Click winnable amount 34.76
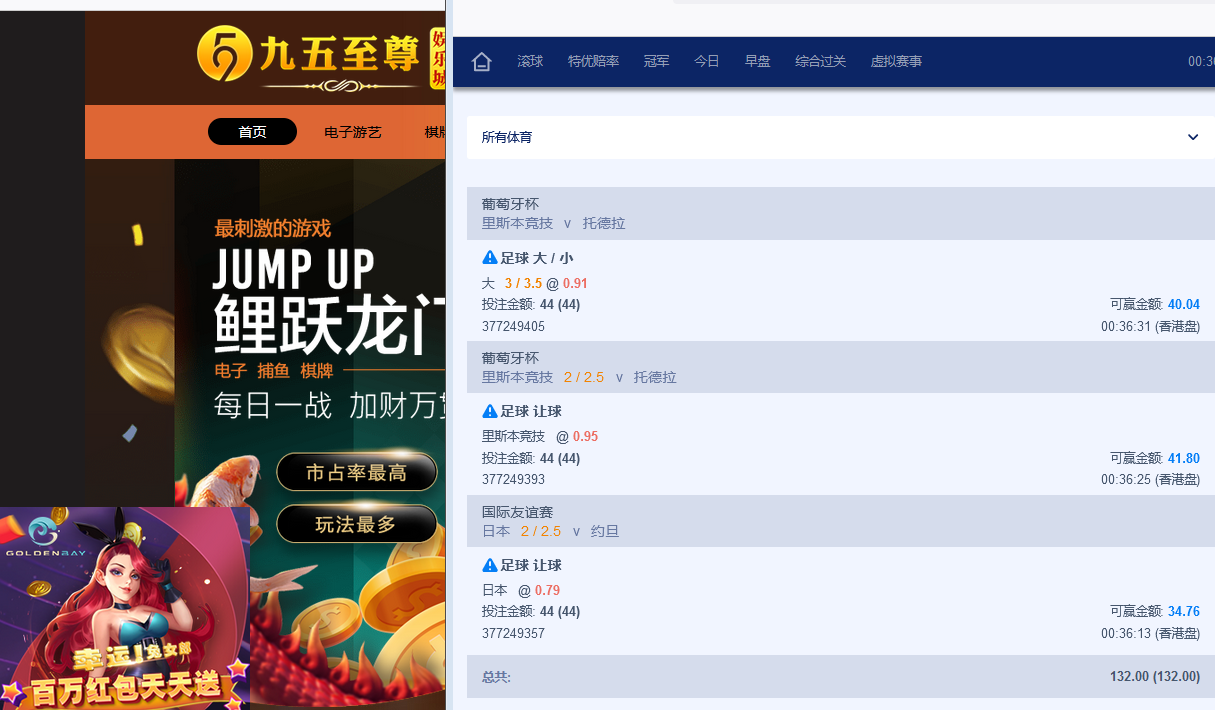The image size is (1215, 710). coord(1184,612)
